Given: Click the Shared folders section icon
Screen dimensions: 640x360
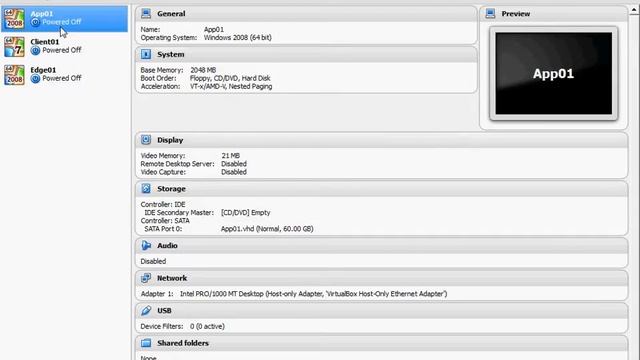Looking at the screenshot, I should [146, 343].
